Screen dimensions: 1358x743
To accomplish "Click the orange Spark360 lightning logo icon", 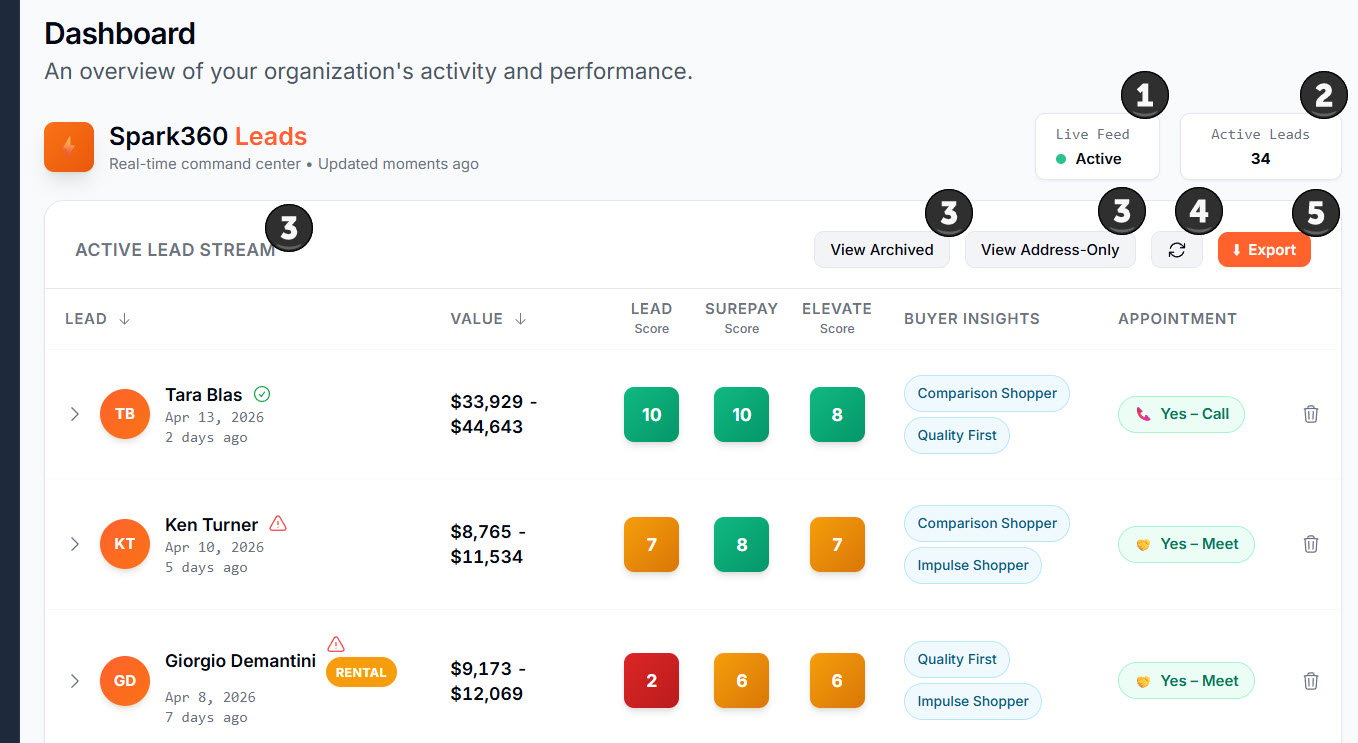I will [69, 147].
